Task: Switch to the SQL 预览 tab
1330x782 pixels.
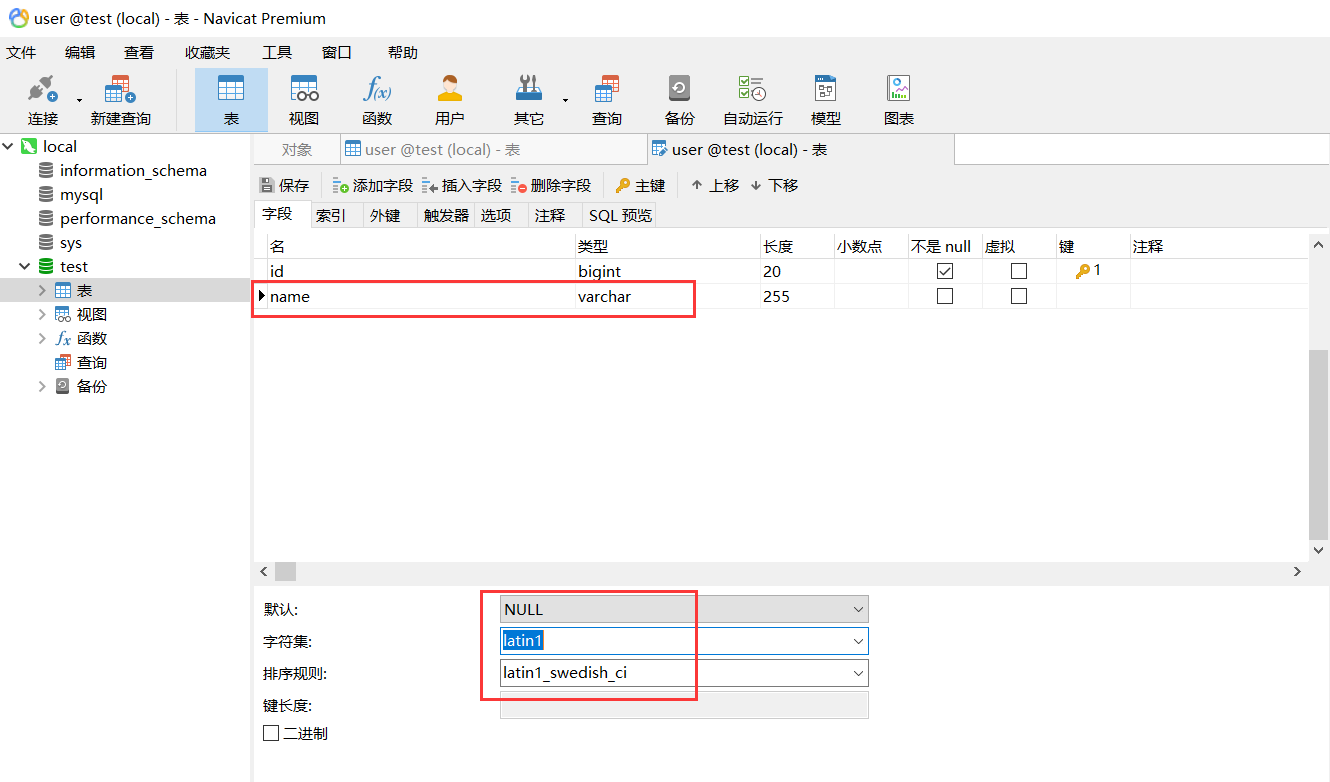Action: click(x=620, y=215)
